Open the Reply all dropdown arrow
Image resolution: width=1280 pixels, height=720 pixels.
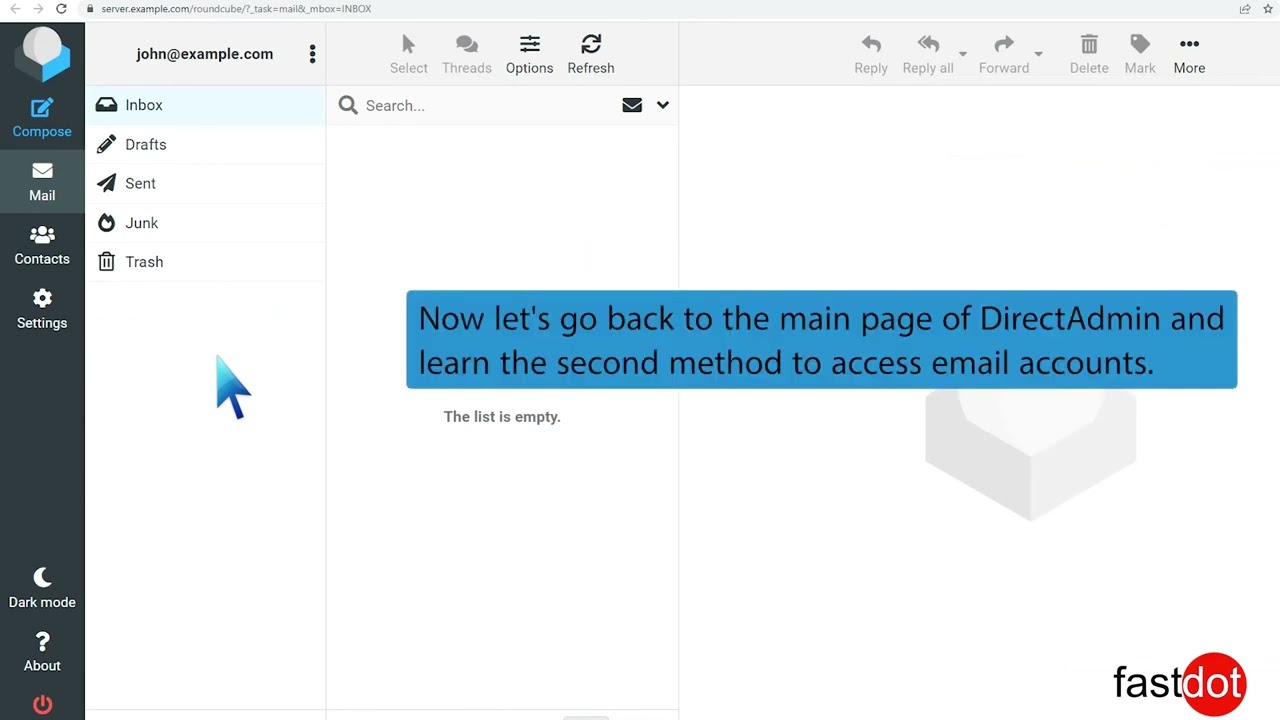(962, 55)
